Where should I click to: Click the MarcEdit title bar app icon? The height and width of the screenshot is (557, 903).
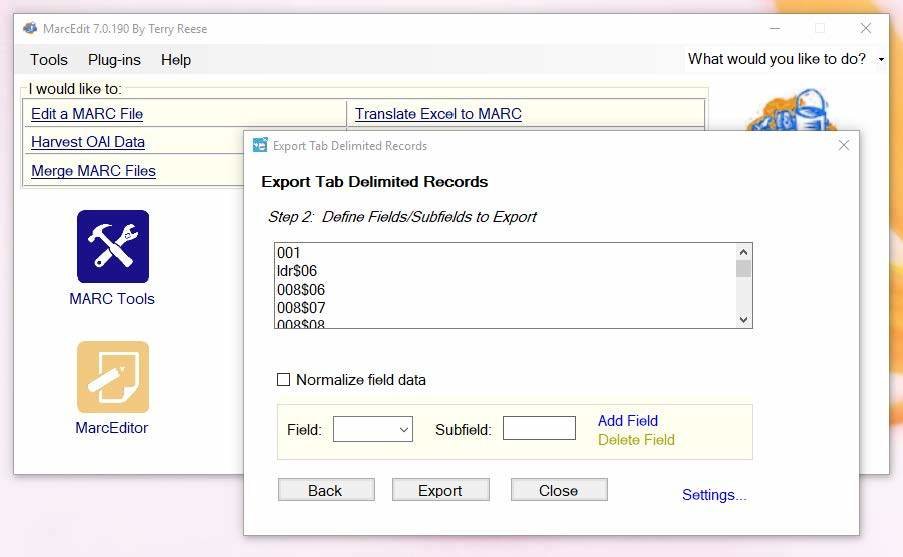(30, 28)
